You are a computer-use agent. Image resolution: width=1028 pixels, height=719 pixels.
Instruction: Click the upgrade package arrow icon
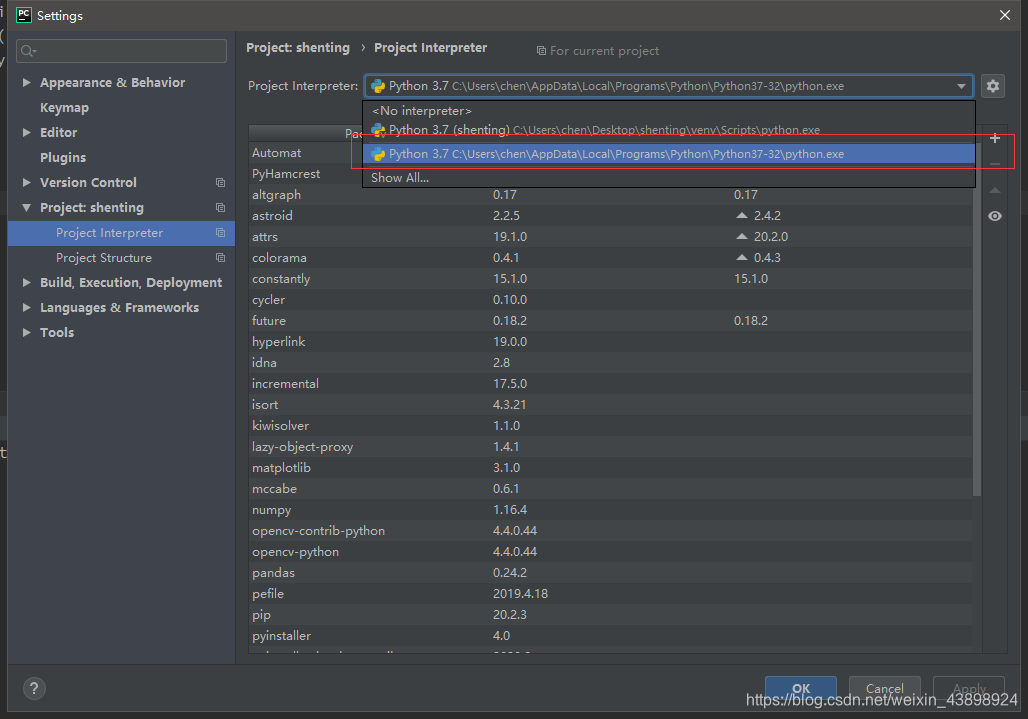point(995,191)
